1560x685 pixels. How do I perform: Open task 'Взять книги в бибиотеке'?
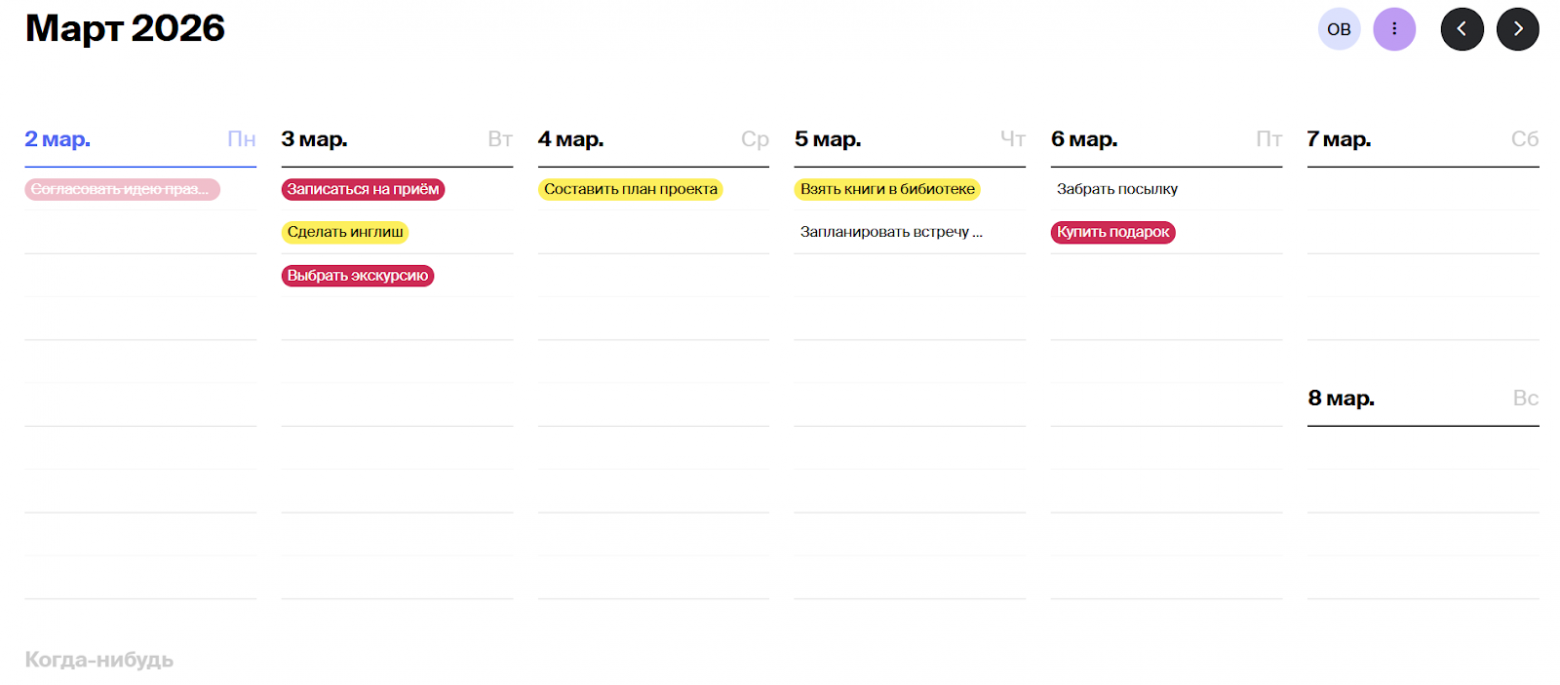coord(887,189)
